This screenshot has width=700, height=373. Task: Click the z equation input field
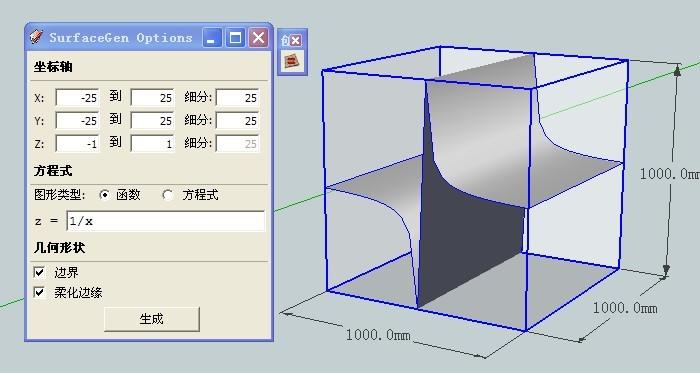(166, 221)
